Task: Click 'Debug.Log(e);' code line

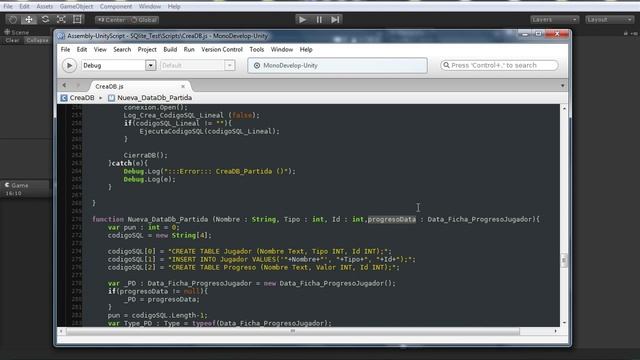Action: [150, 180]
